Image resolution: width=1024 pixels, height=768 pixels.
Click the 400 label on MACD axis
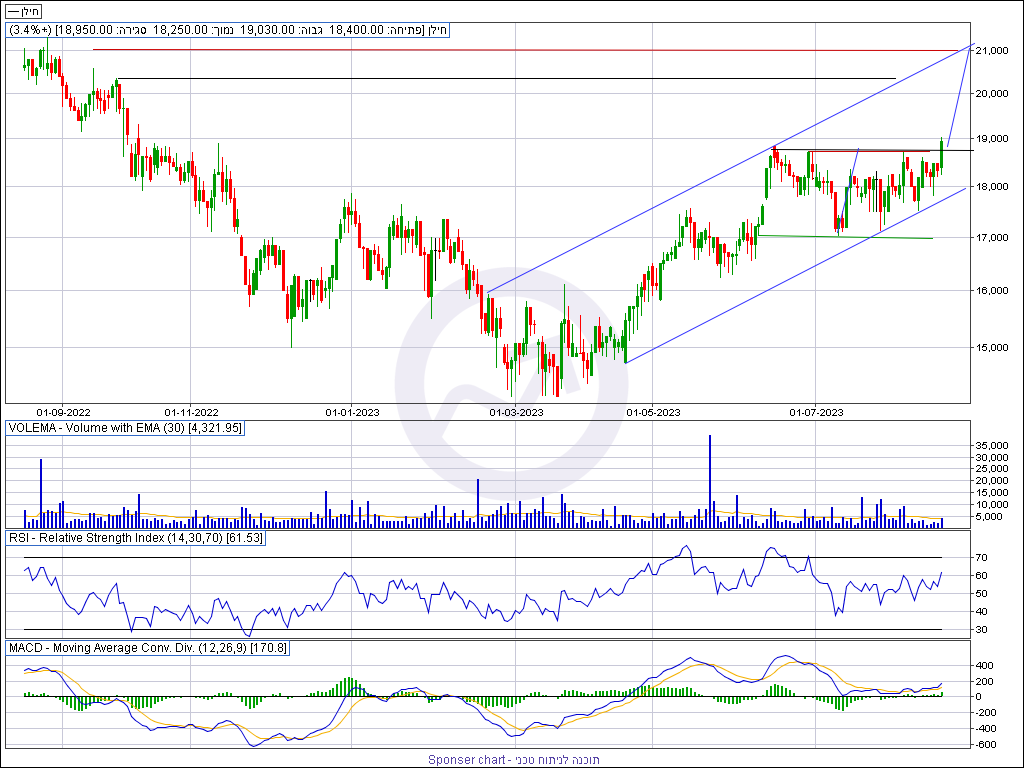coord(985,666)
